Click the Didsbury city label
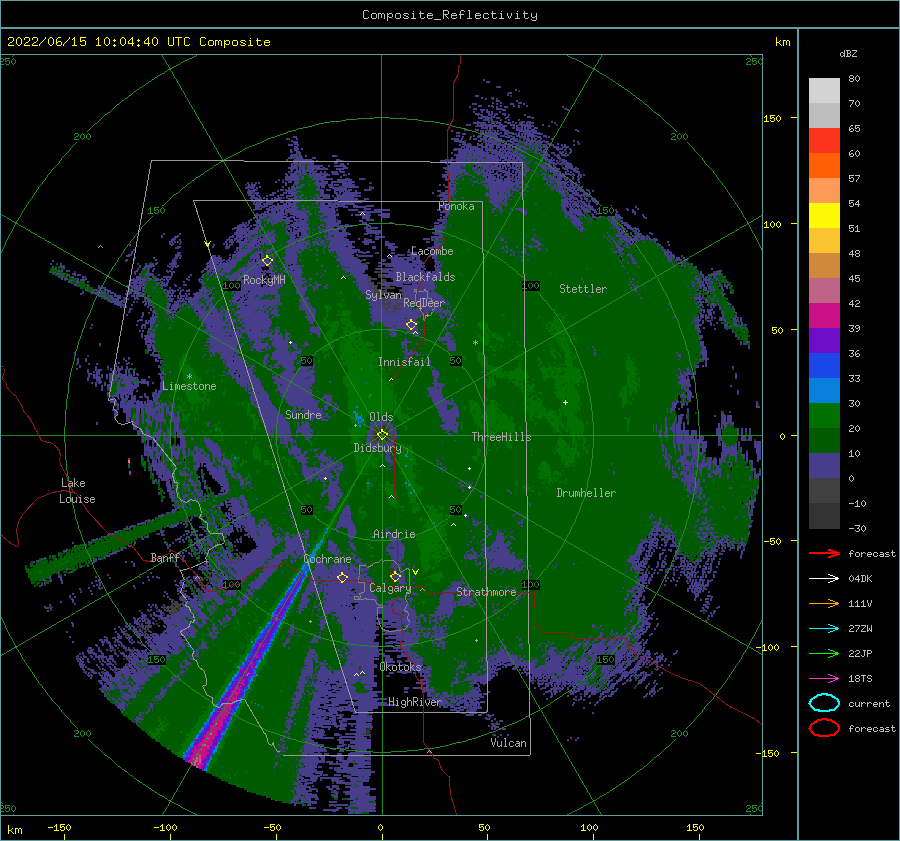The image size is (900, 841). pos(378,448)
